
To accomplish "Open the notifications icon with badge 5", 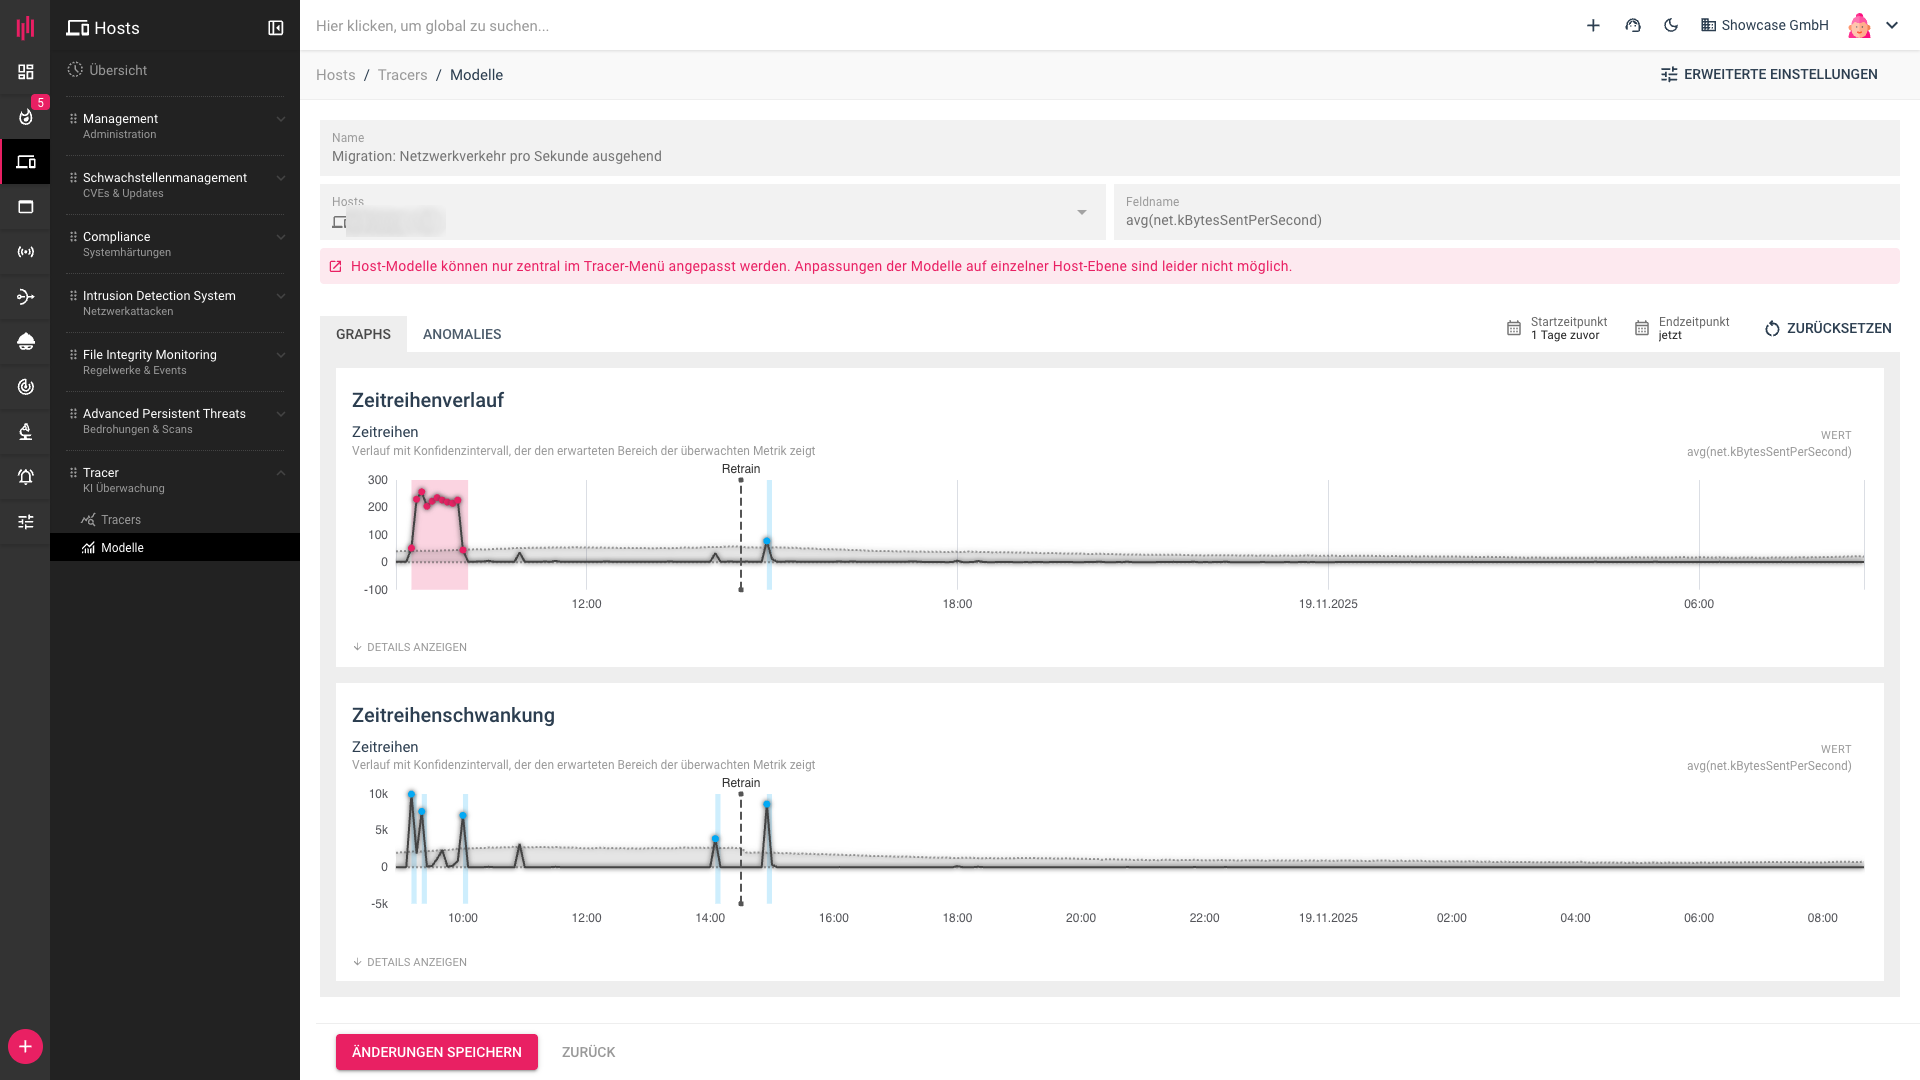I will [x=26, y=117].
